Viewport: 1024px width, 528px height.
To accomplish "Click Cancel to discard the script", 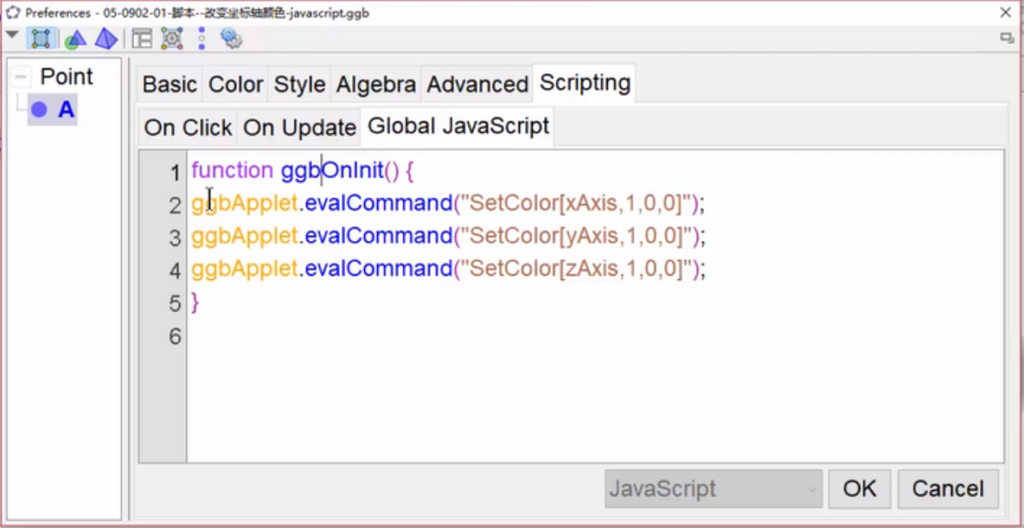I will pos(947,489).
